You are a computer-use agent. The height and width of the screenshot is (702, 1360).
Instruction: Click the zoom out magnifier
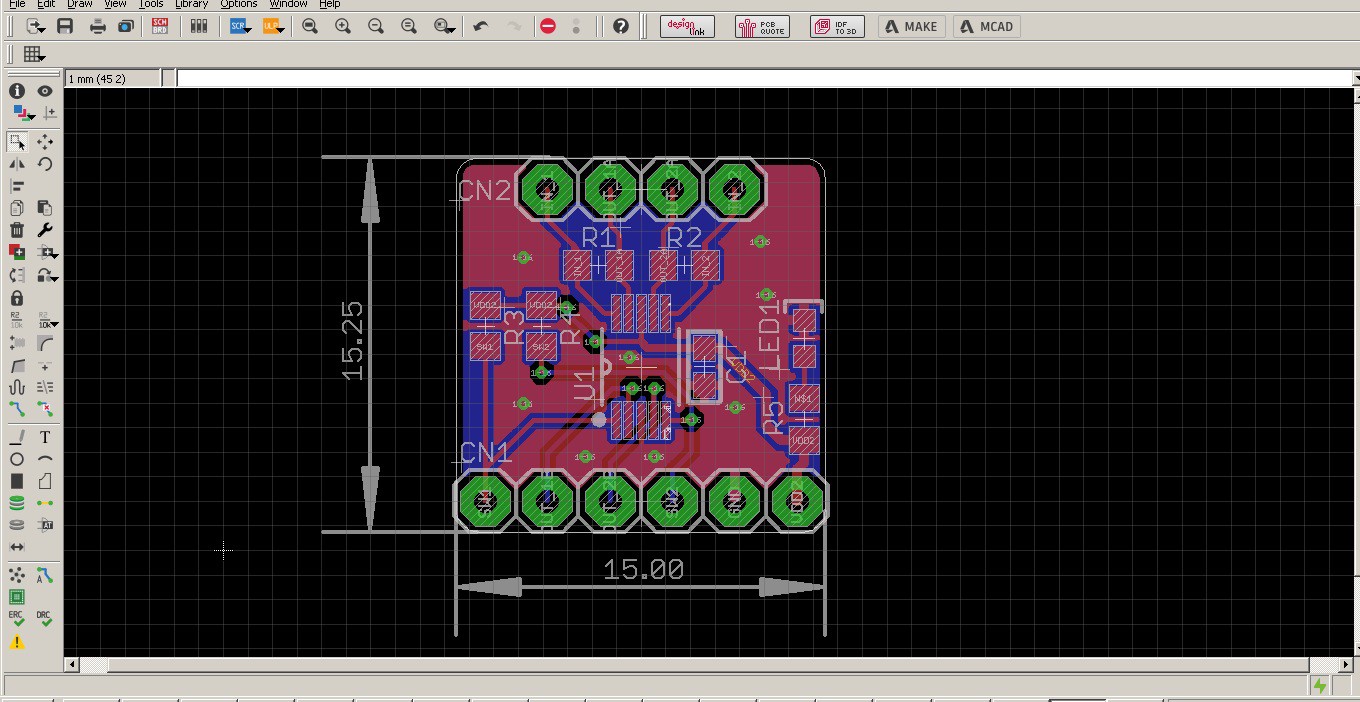(376, 27)
